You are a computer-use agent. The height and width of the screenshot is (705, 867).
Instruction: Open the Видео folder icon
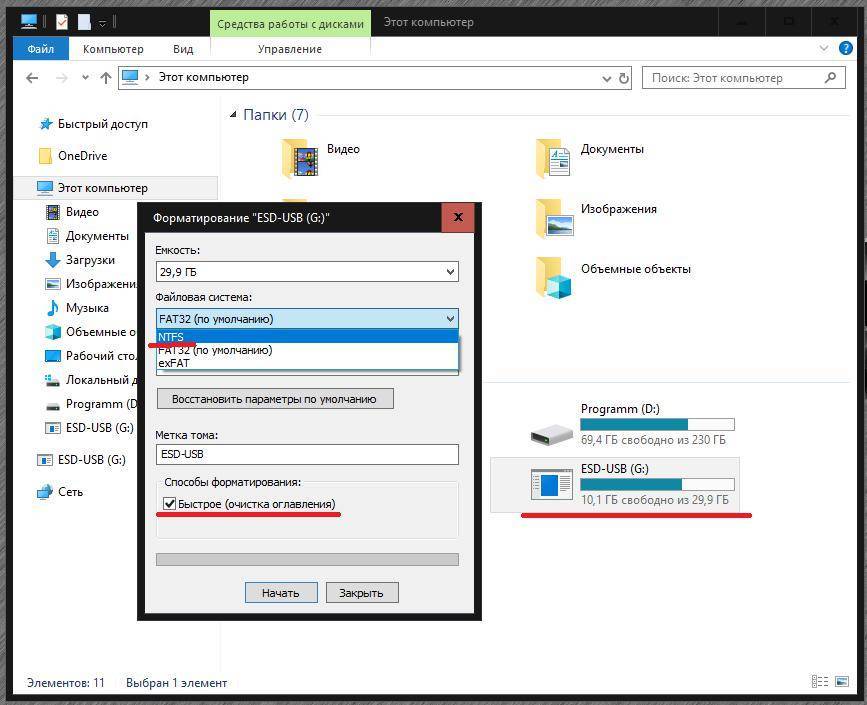tap(300, 157)
